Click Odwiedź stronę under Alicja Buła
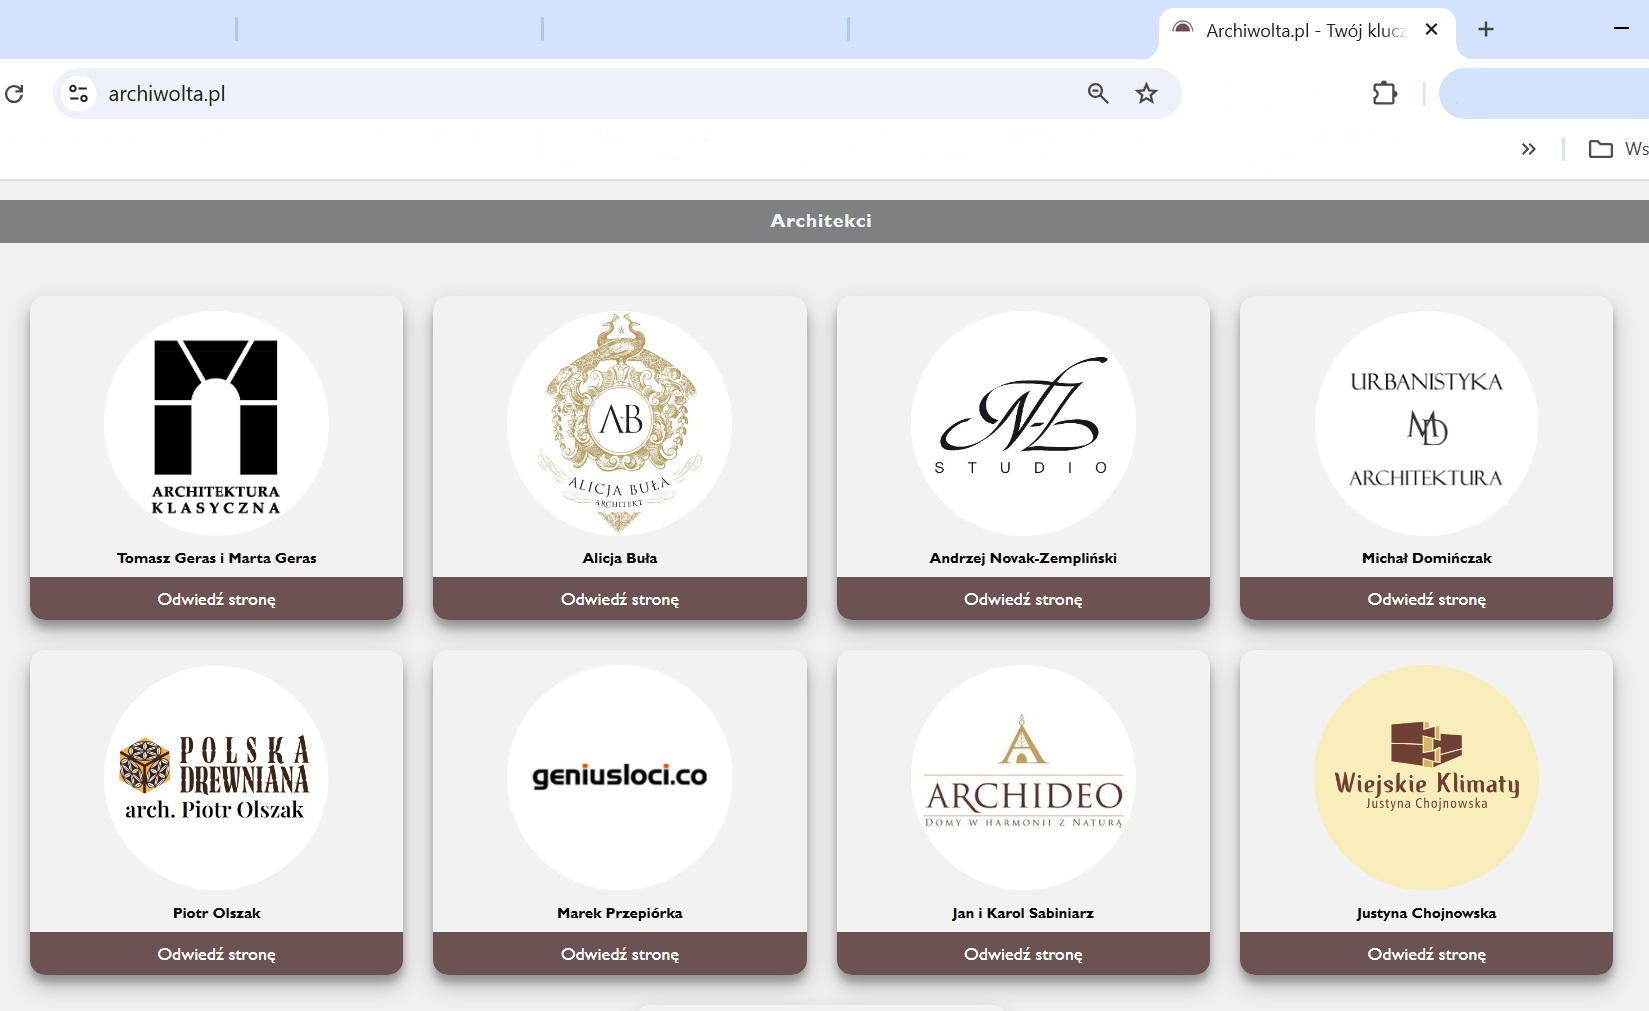The image size is (1649, 1011). click(620, 599)
